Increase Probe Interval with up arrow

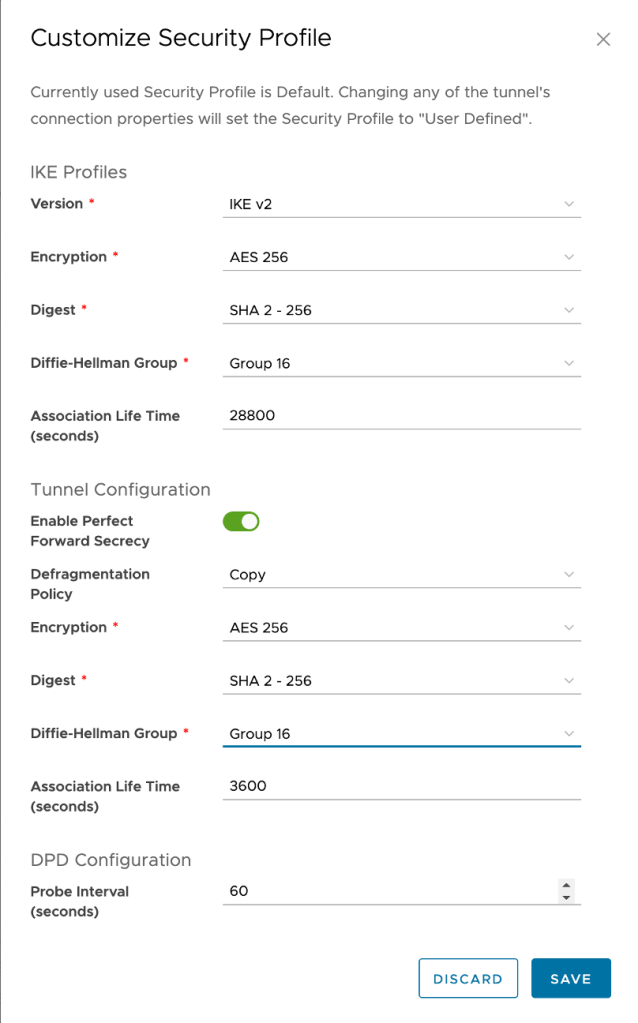[x=567, y=885]
